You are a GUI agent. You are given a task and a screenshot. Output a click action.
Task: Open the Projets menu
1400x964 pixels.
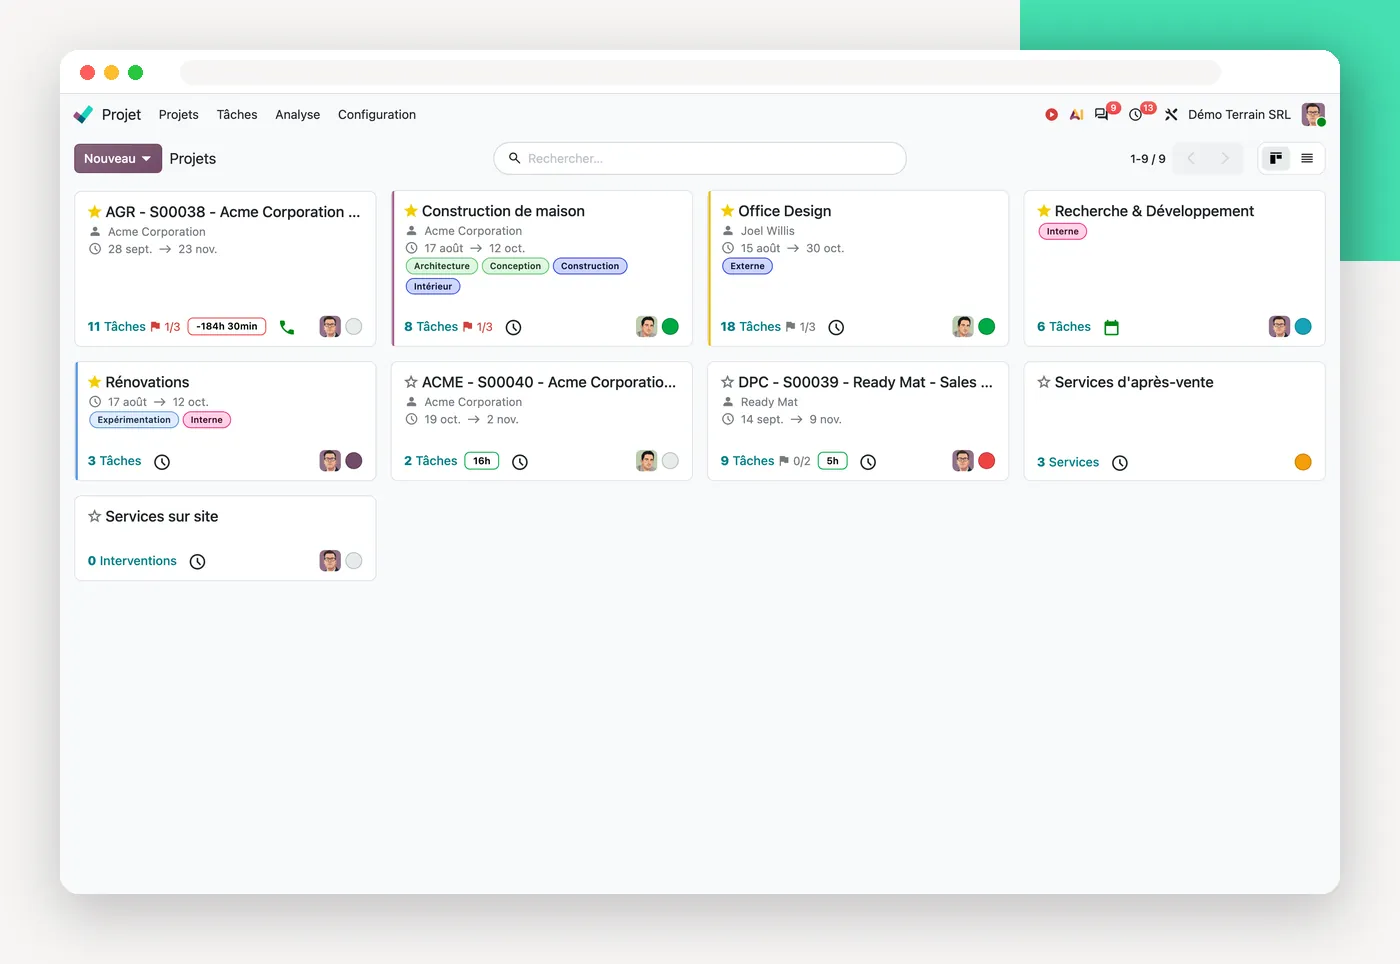tap(179, 115)
